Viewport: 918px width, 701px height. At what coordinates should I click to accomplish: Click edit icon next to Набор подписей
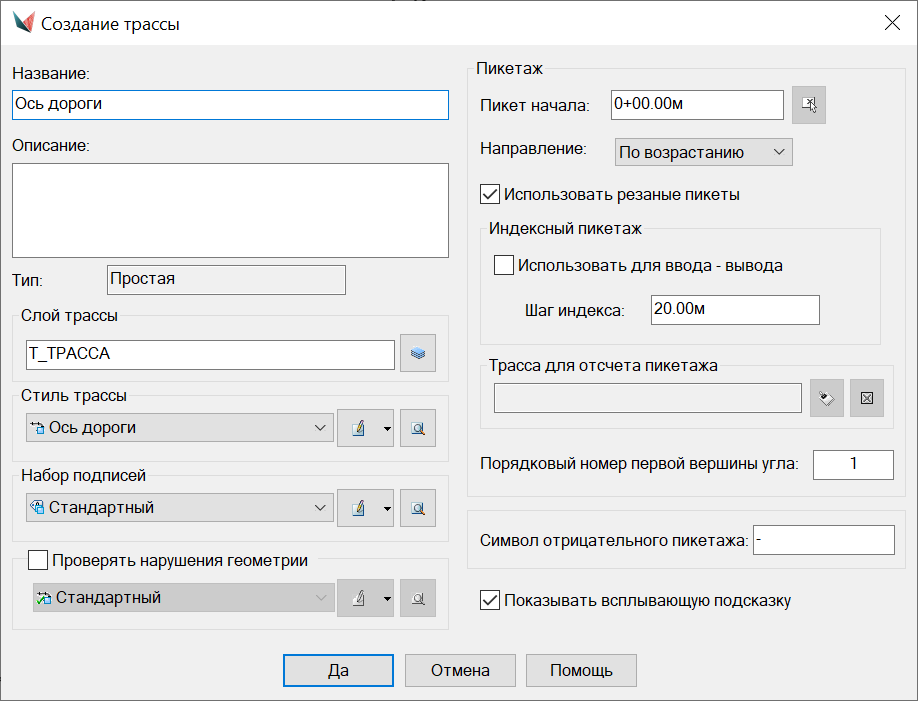pyautogui.click(x=357, y=508)
